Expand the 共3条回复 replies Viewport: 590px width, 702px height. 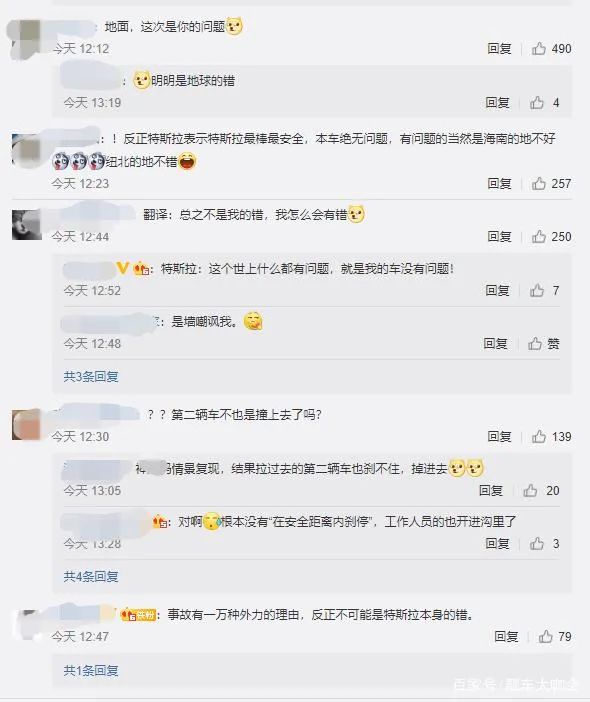(x=91, y=377)
